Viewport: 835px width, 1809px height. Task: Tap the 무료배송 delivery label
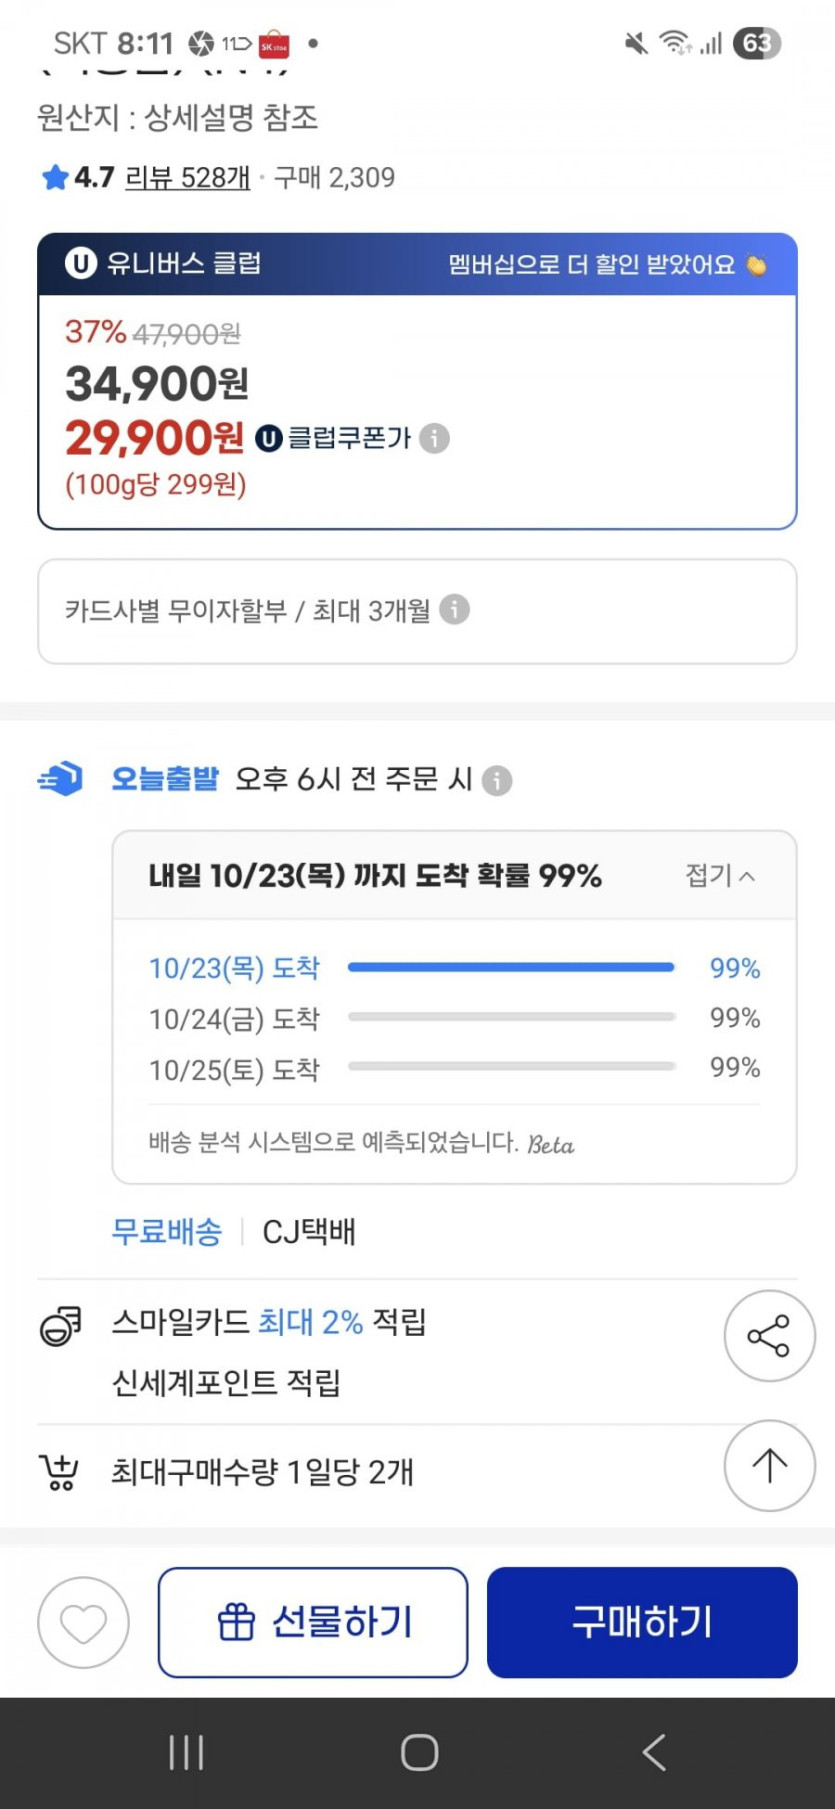[166, 1231]
